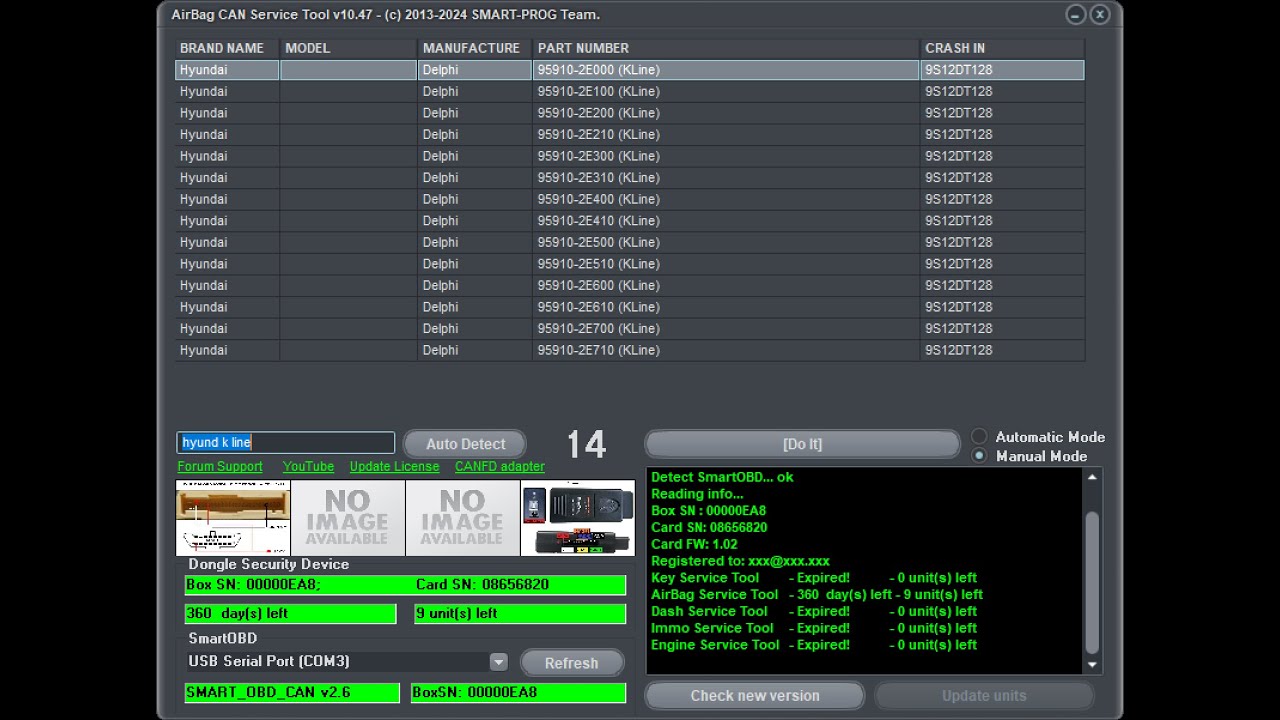Click the 'BoxSN: 00000EA8' field under SmartOBD

coord(518,693)
